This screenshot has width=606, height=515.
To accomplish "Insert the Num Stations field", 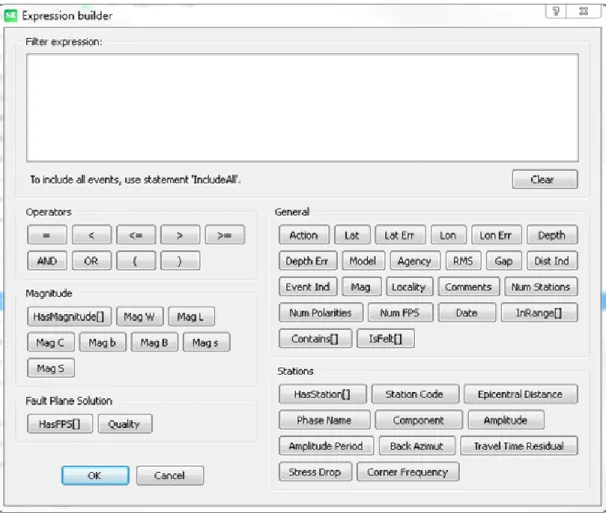I will point(541,287).
